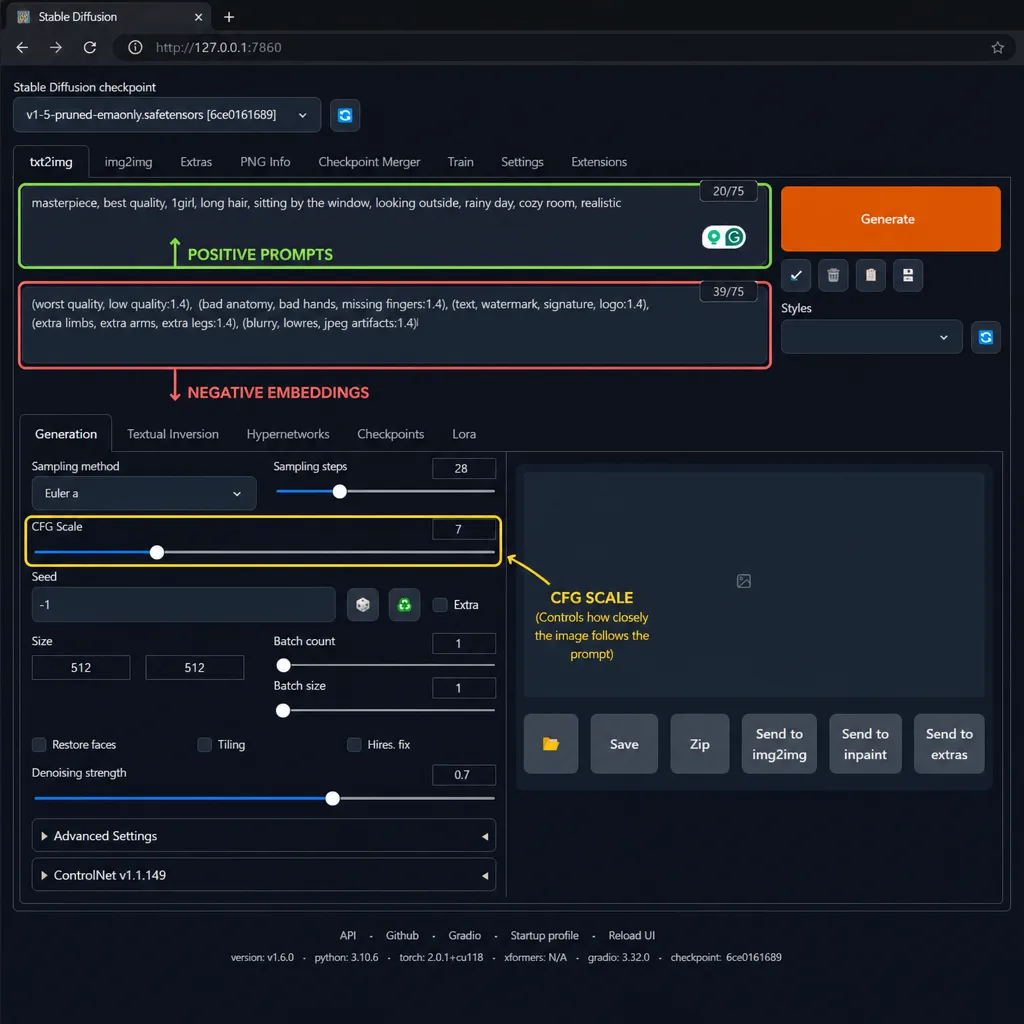This screenshot has height=1024, width=1024.
Task: Open the Styles dropdown
Action: point(871,337)
